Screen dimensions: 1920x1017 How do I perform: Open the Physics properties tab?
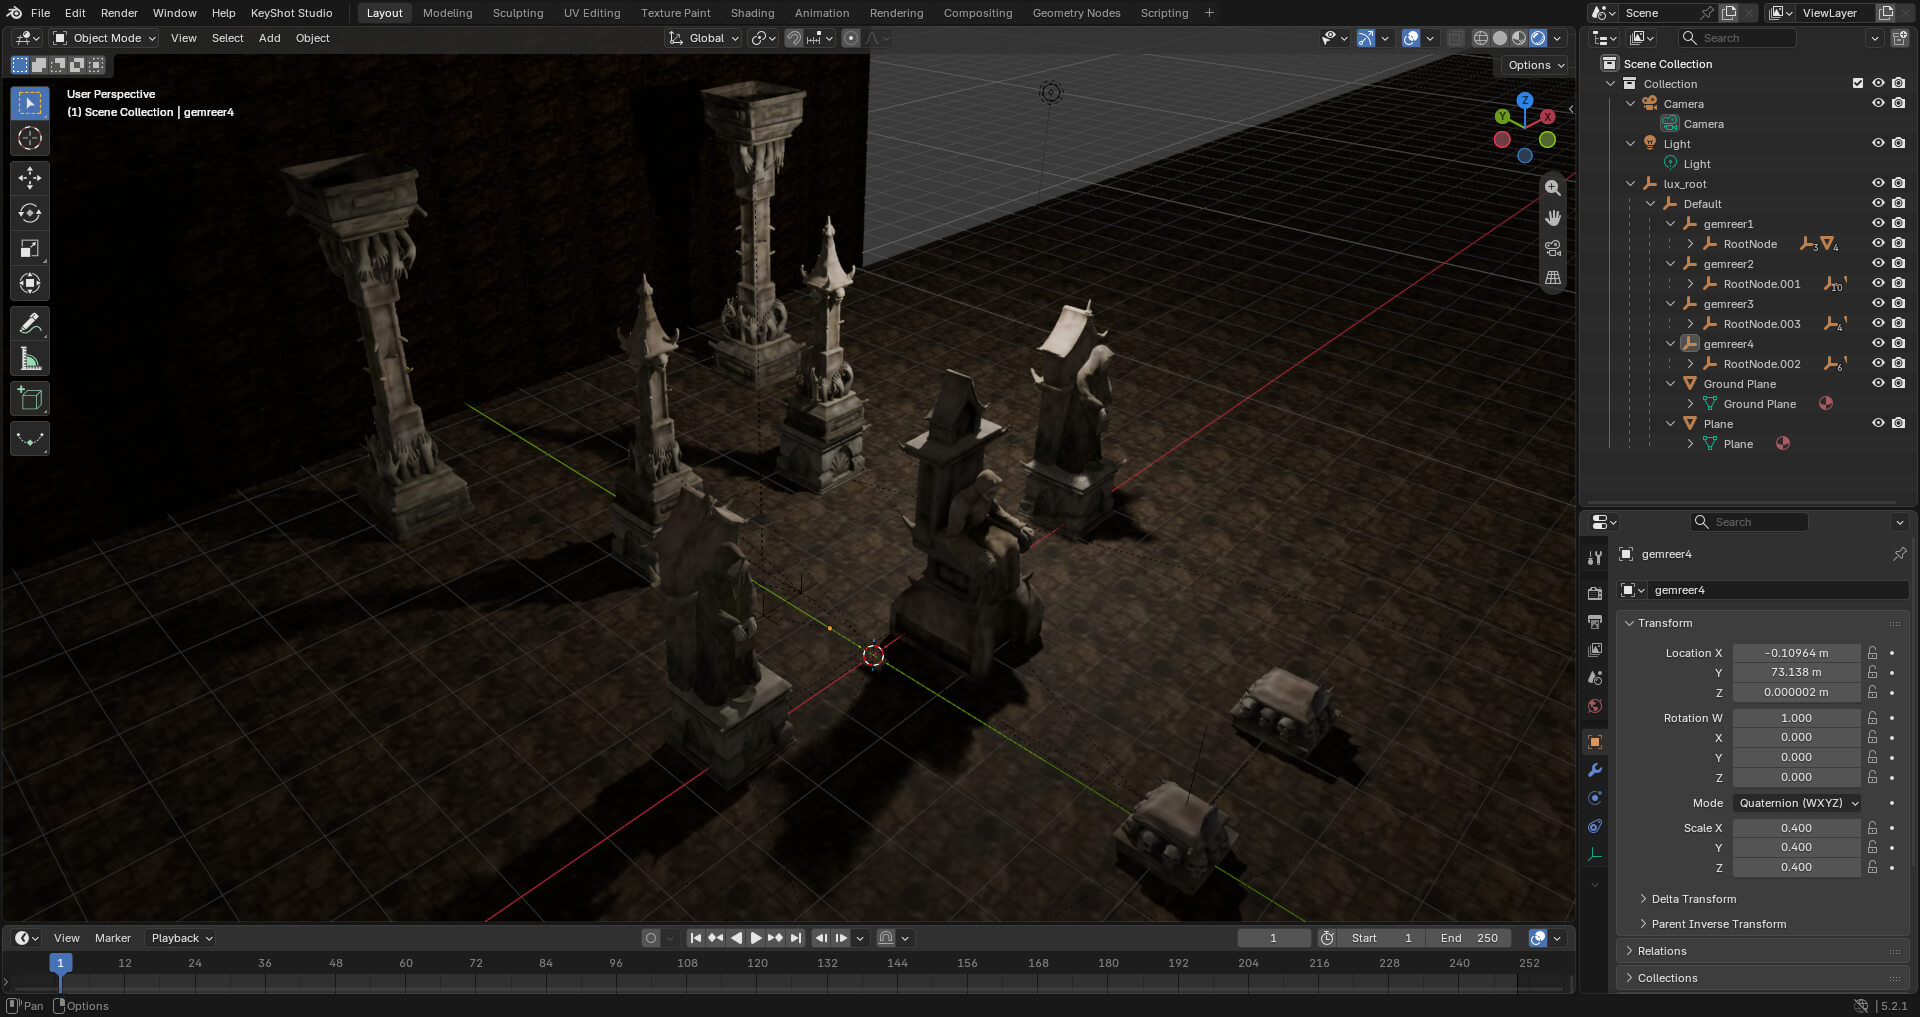pos(1595,798)
